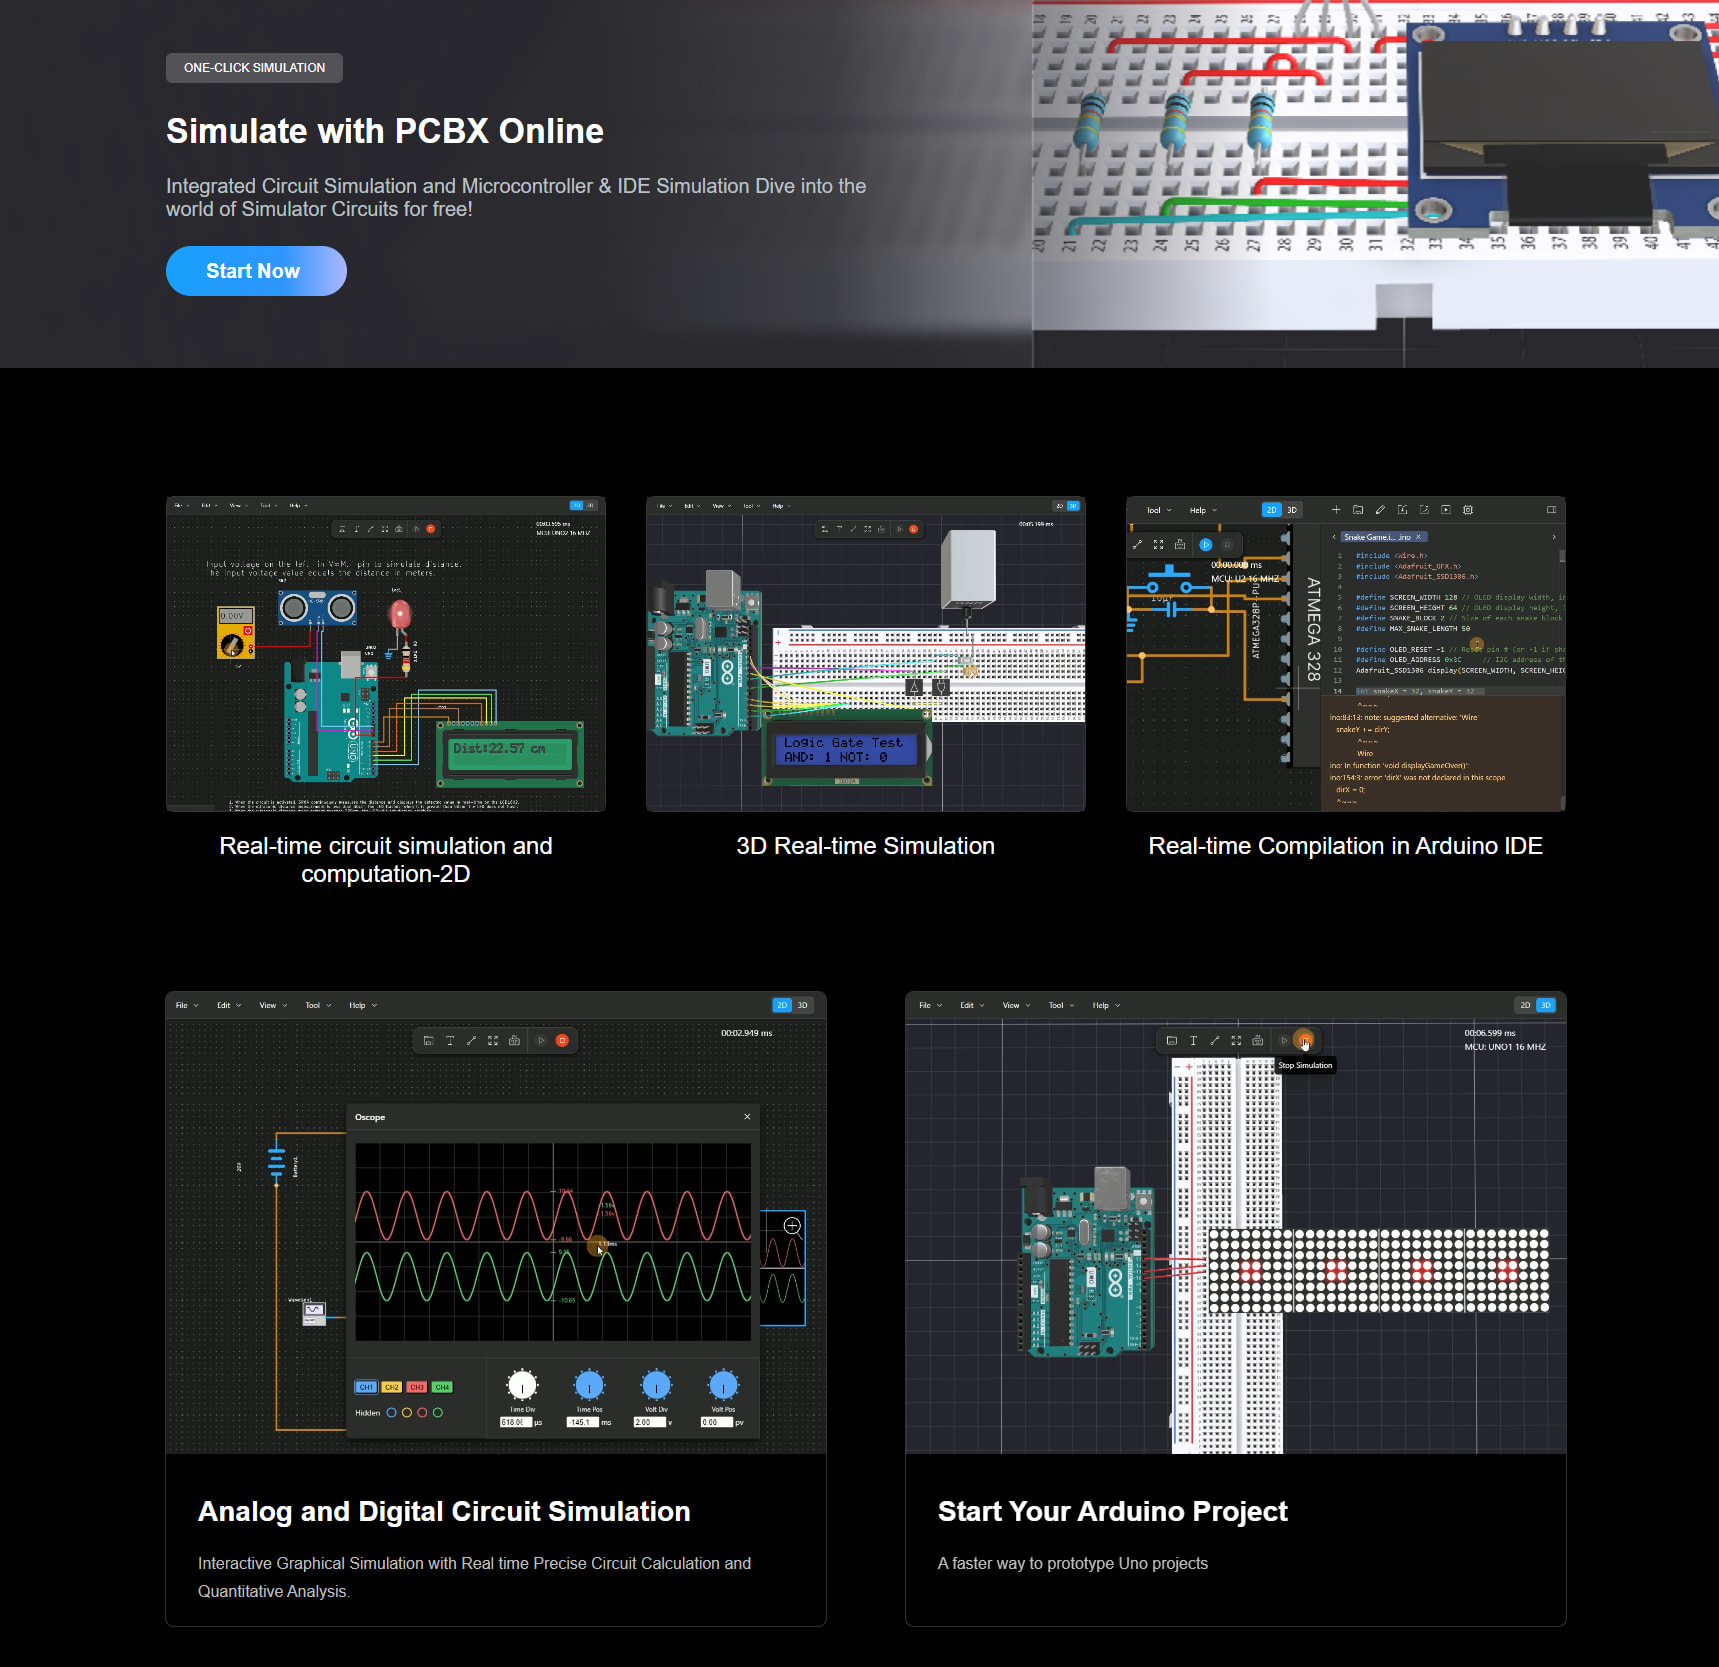The image size is (1719, 1667).
Task: Select the green Hidden channel radio circle
Action: tap(438, 1413)
